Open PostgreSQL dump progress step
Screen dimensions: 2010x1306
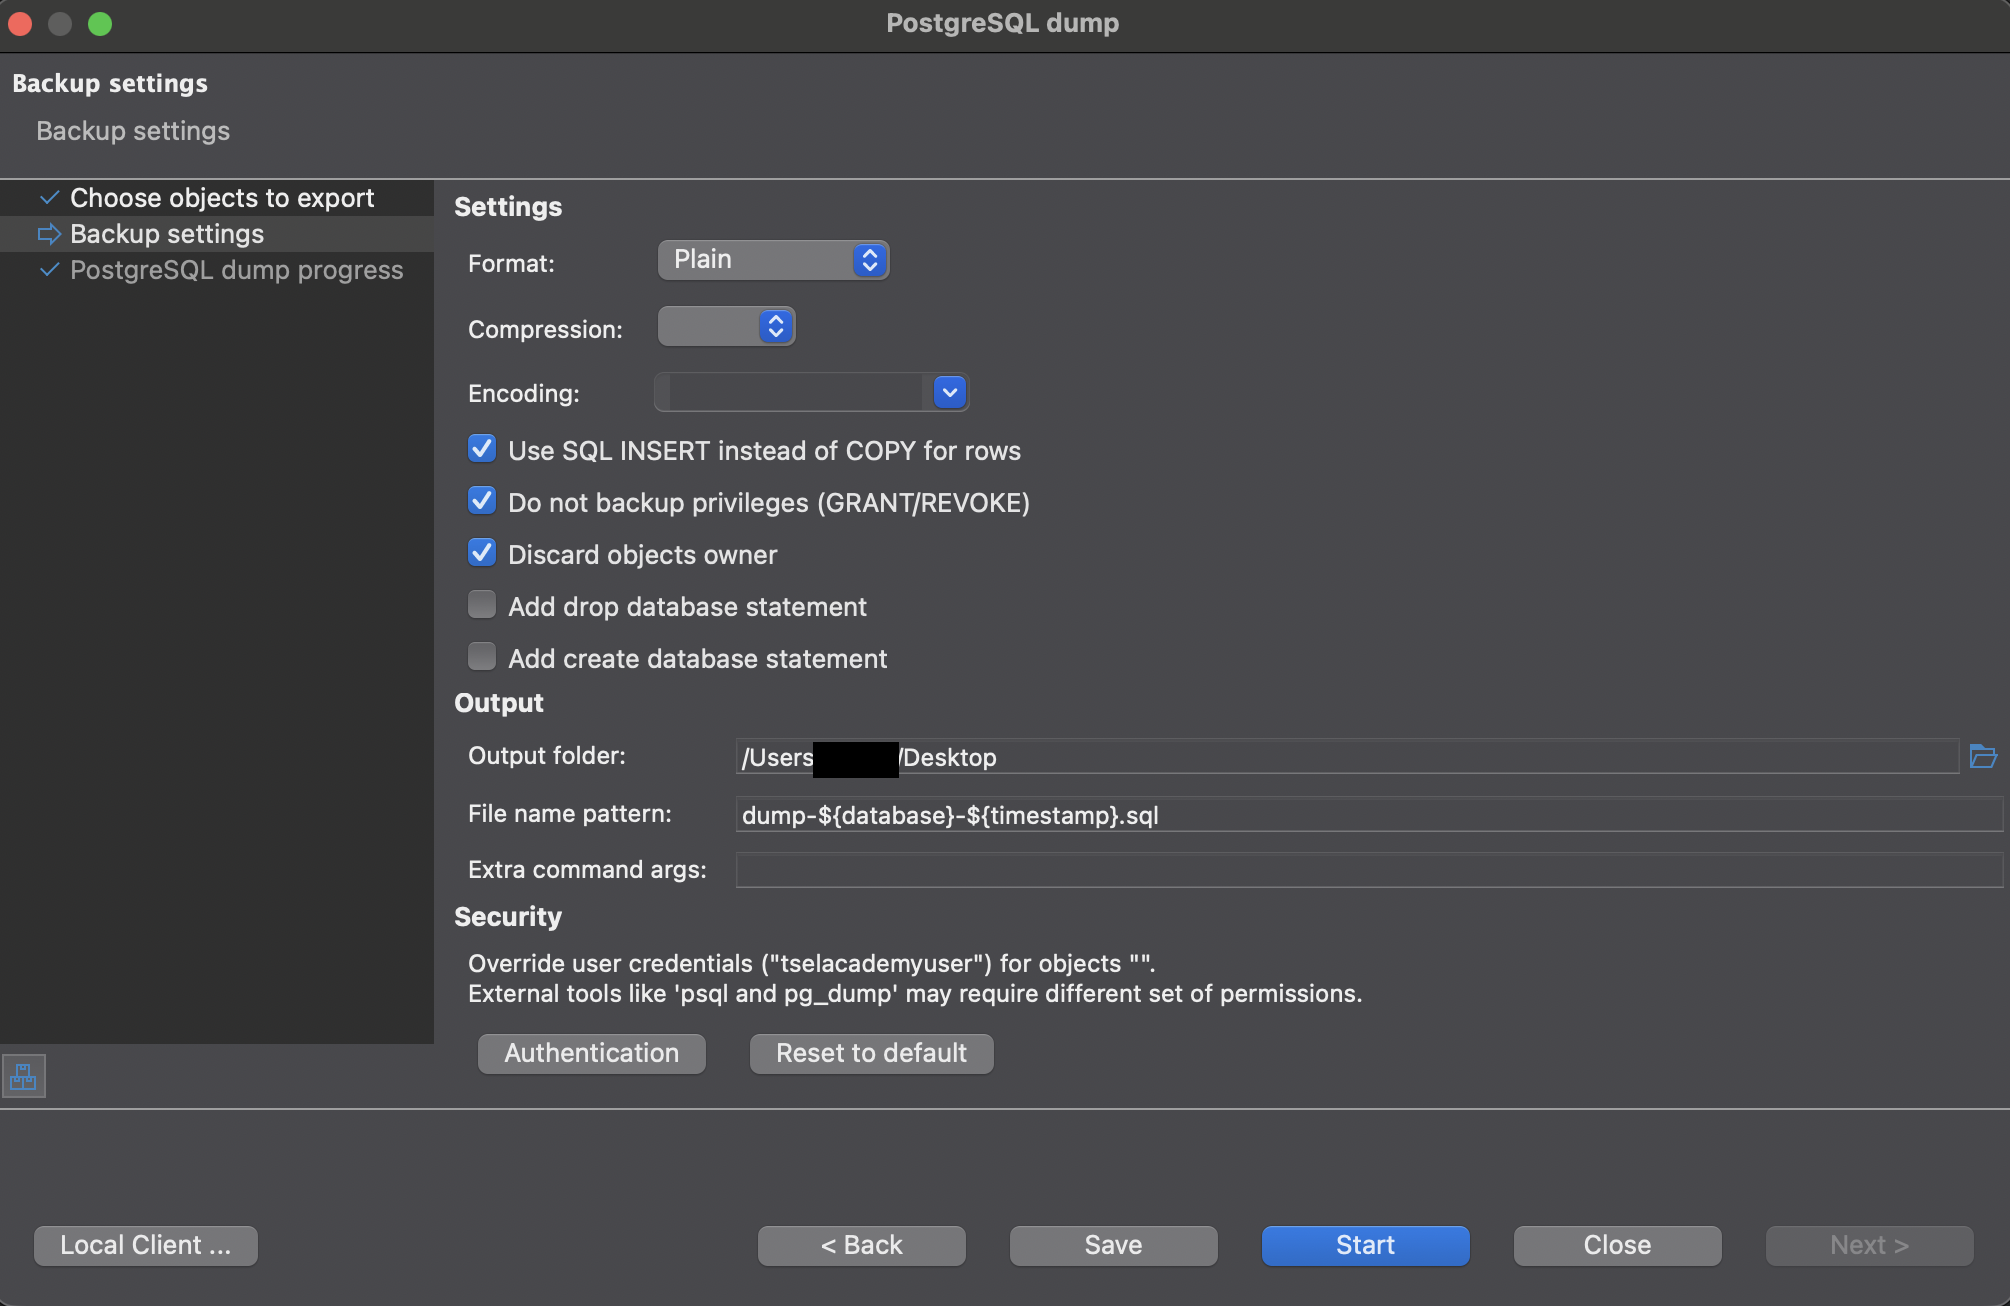coord(237,270)
